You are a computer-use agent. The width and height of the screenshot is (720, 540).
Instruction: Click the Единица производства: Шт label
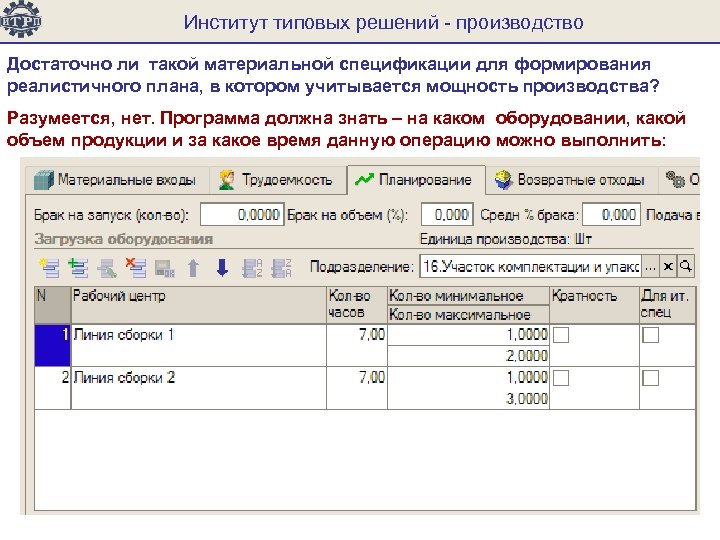506,239
